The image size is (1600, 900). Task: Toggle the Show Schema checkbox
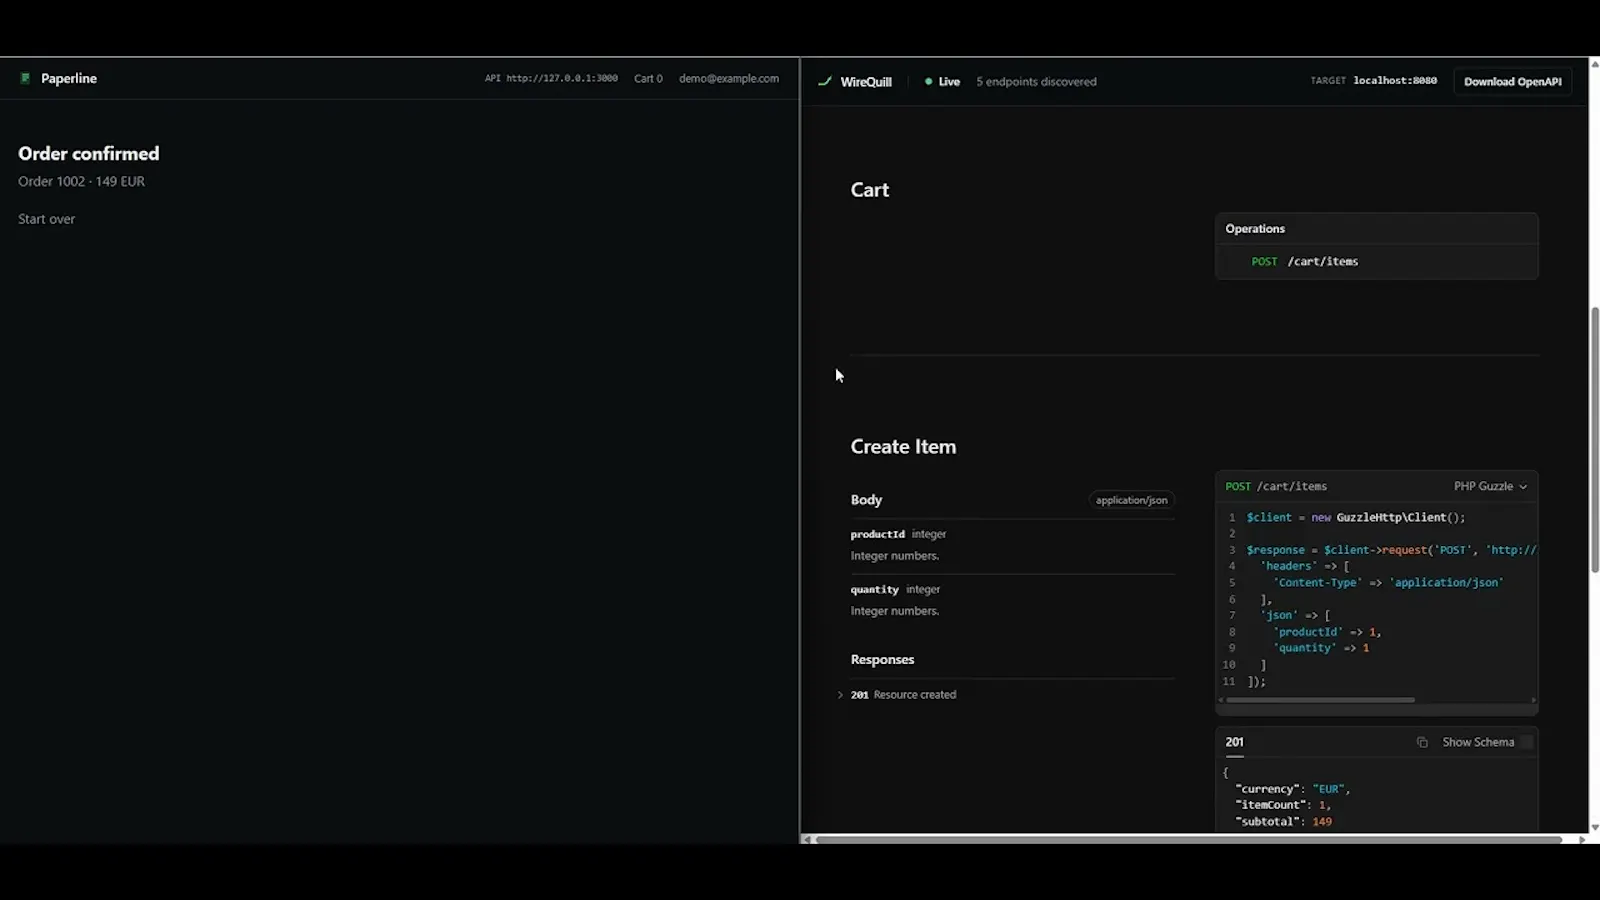point(1526,742)
